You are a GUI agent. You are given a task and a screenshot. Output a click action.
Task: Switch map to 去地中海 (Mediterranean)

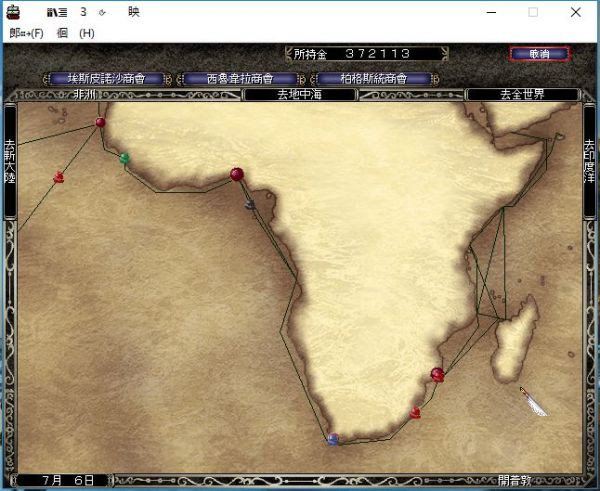click(x=300, y=95)
